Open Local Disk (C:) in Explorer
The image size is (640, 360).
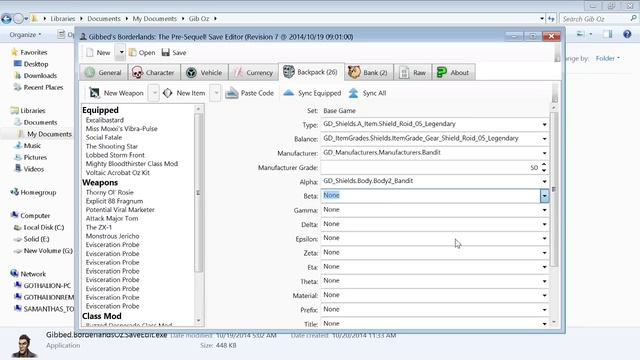click(x=44, y=227)
